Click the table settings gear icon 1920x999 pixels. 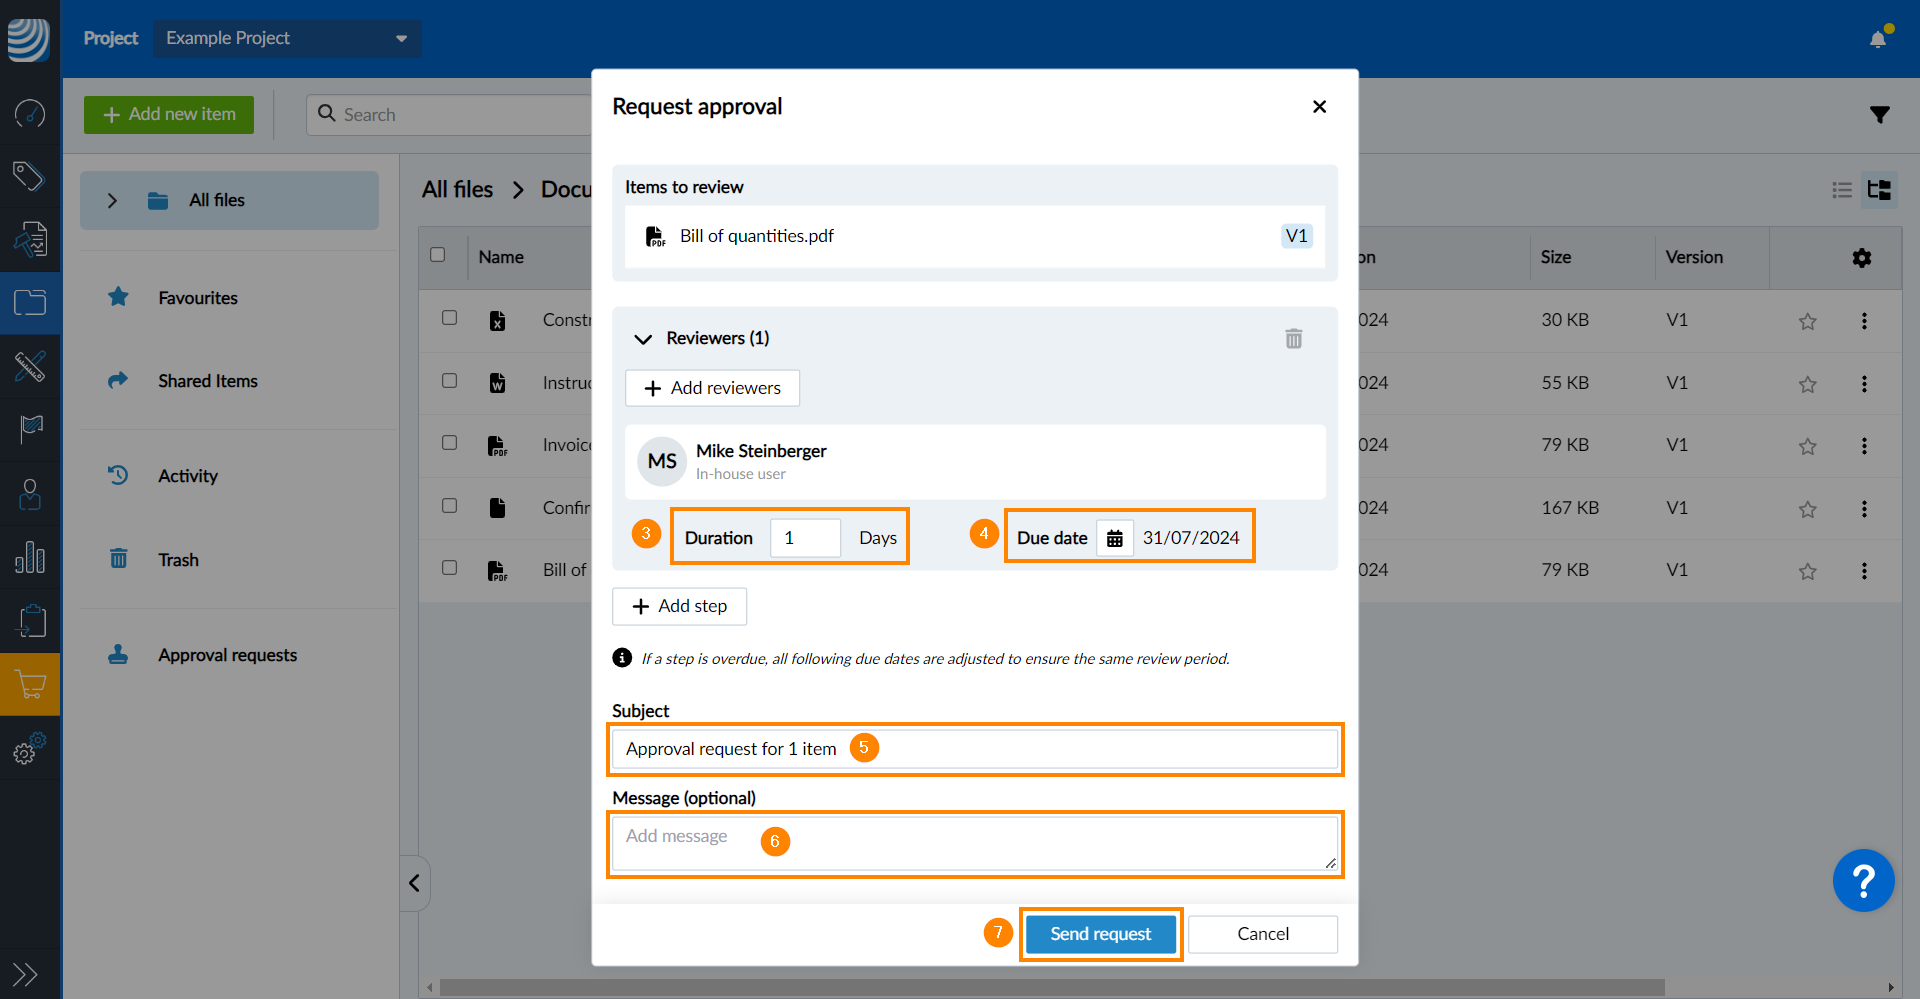tap(1861, 258)
